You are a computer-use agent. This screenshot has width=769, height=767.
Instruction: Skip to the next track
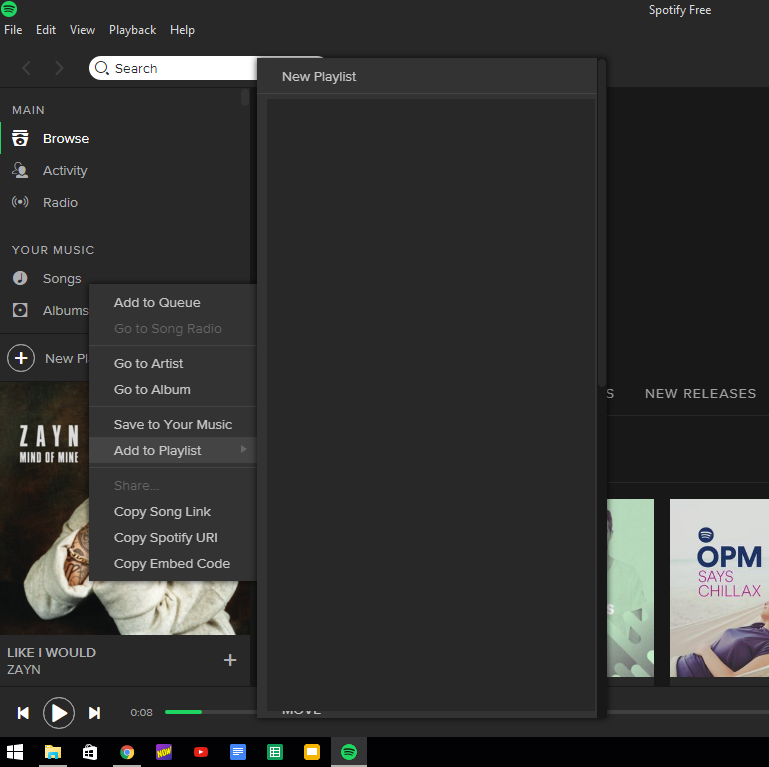click(95, 713)
